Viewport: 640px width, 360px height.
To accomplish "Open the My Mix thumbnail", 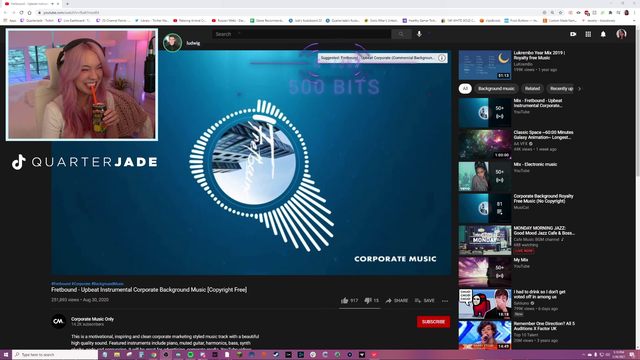I will 484,272.
